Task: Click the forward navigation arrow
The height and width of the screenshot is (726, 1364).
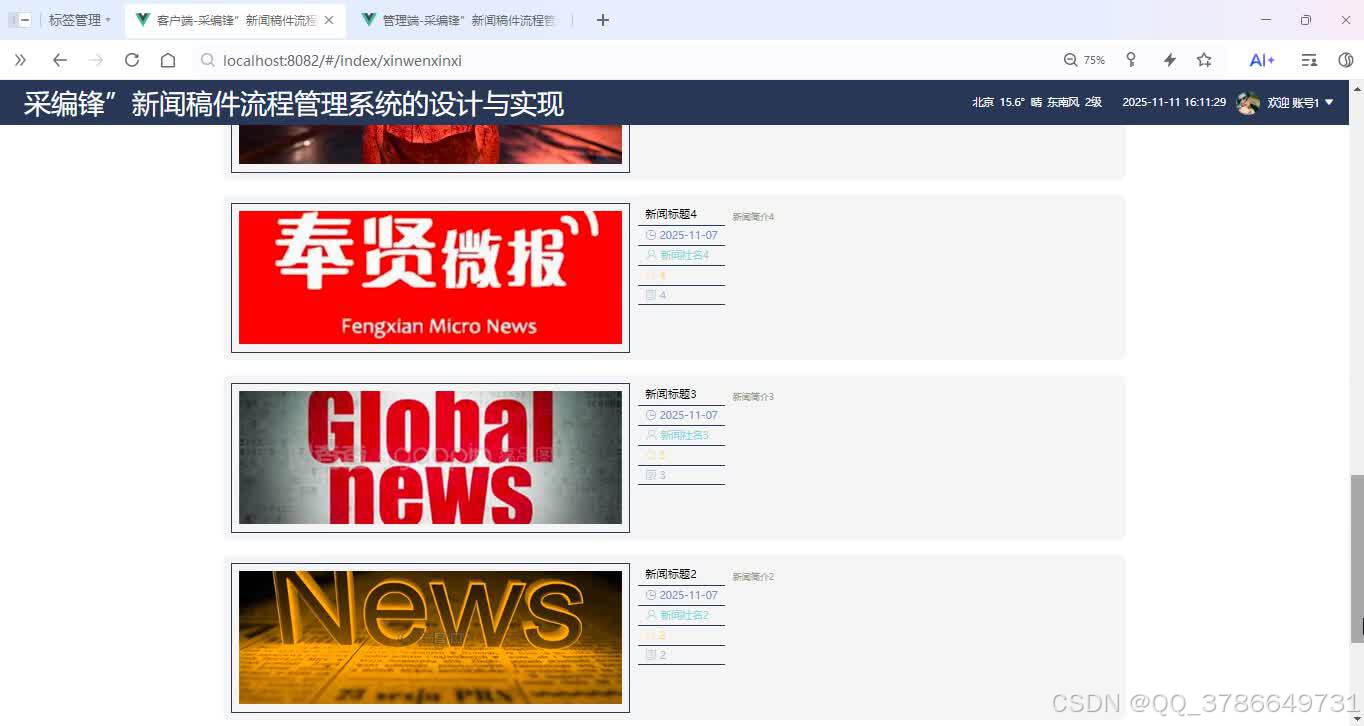Action: point(96,60)
